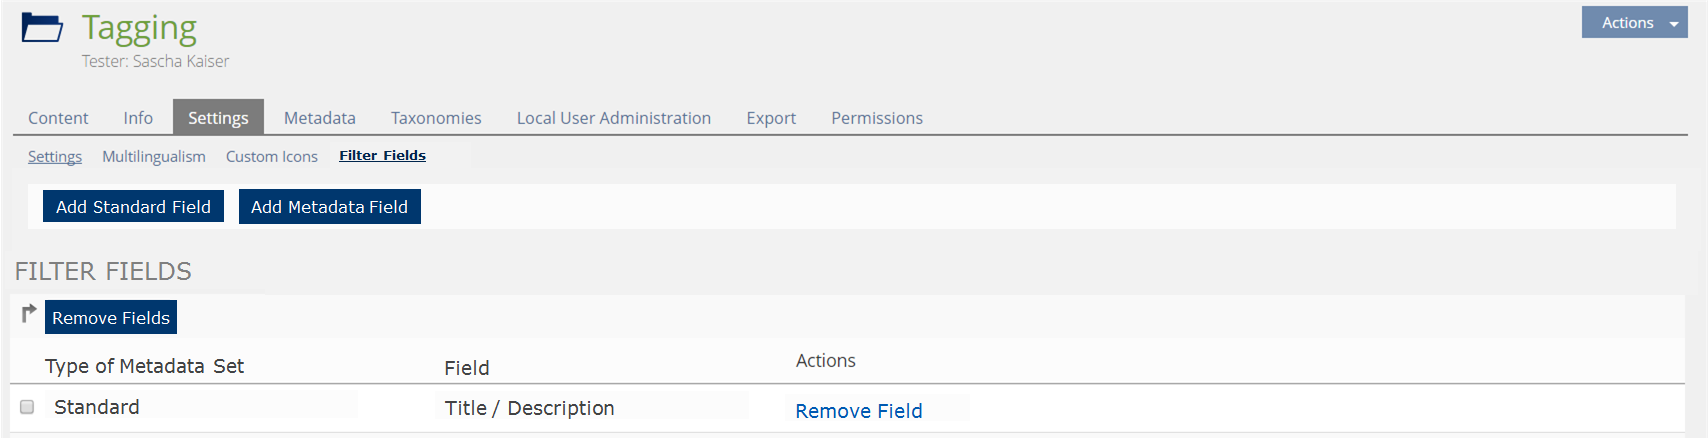
Task: Tick the Standard row checkbox
Action: coord(27,407)
